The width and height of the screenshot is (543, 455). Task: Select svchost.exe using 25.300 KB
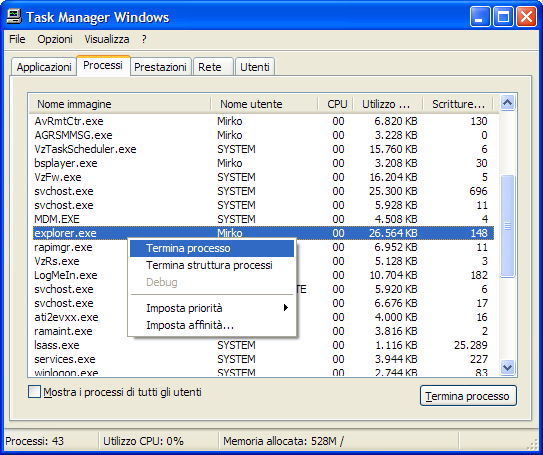[263, 191]
